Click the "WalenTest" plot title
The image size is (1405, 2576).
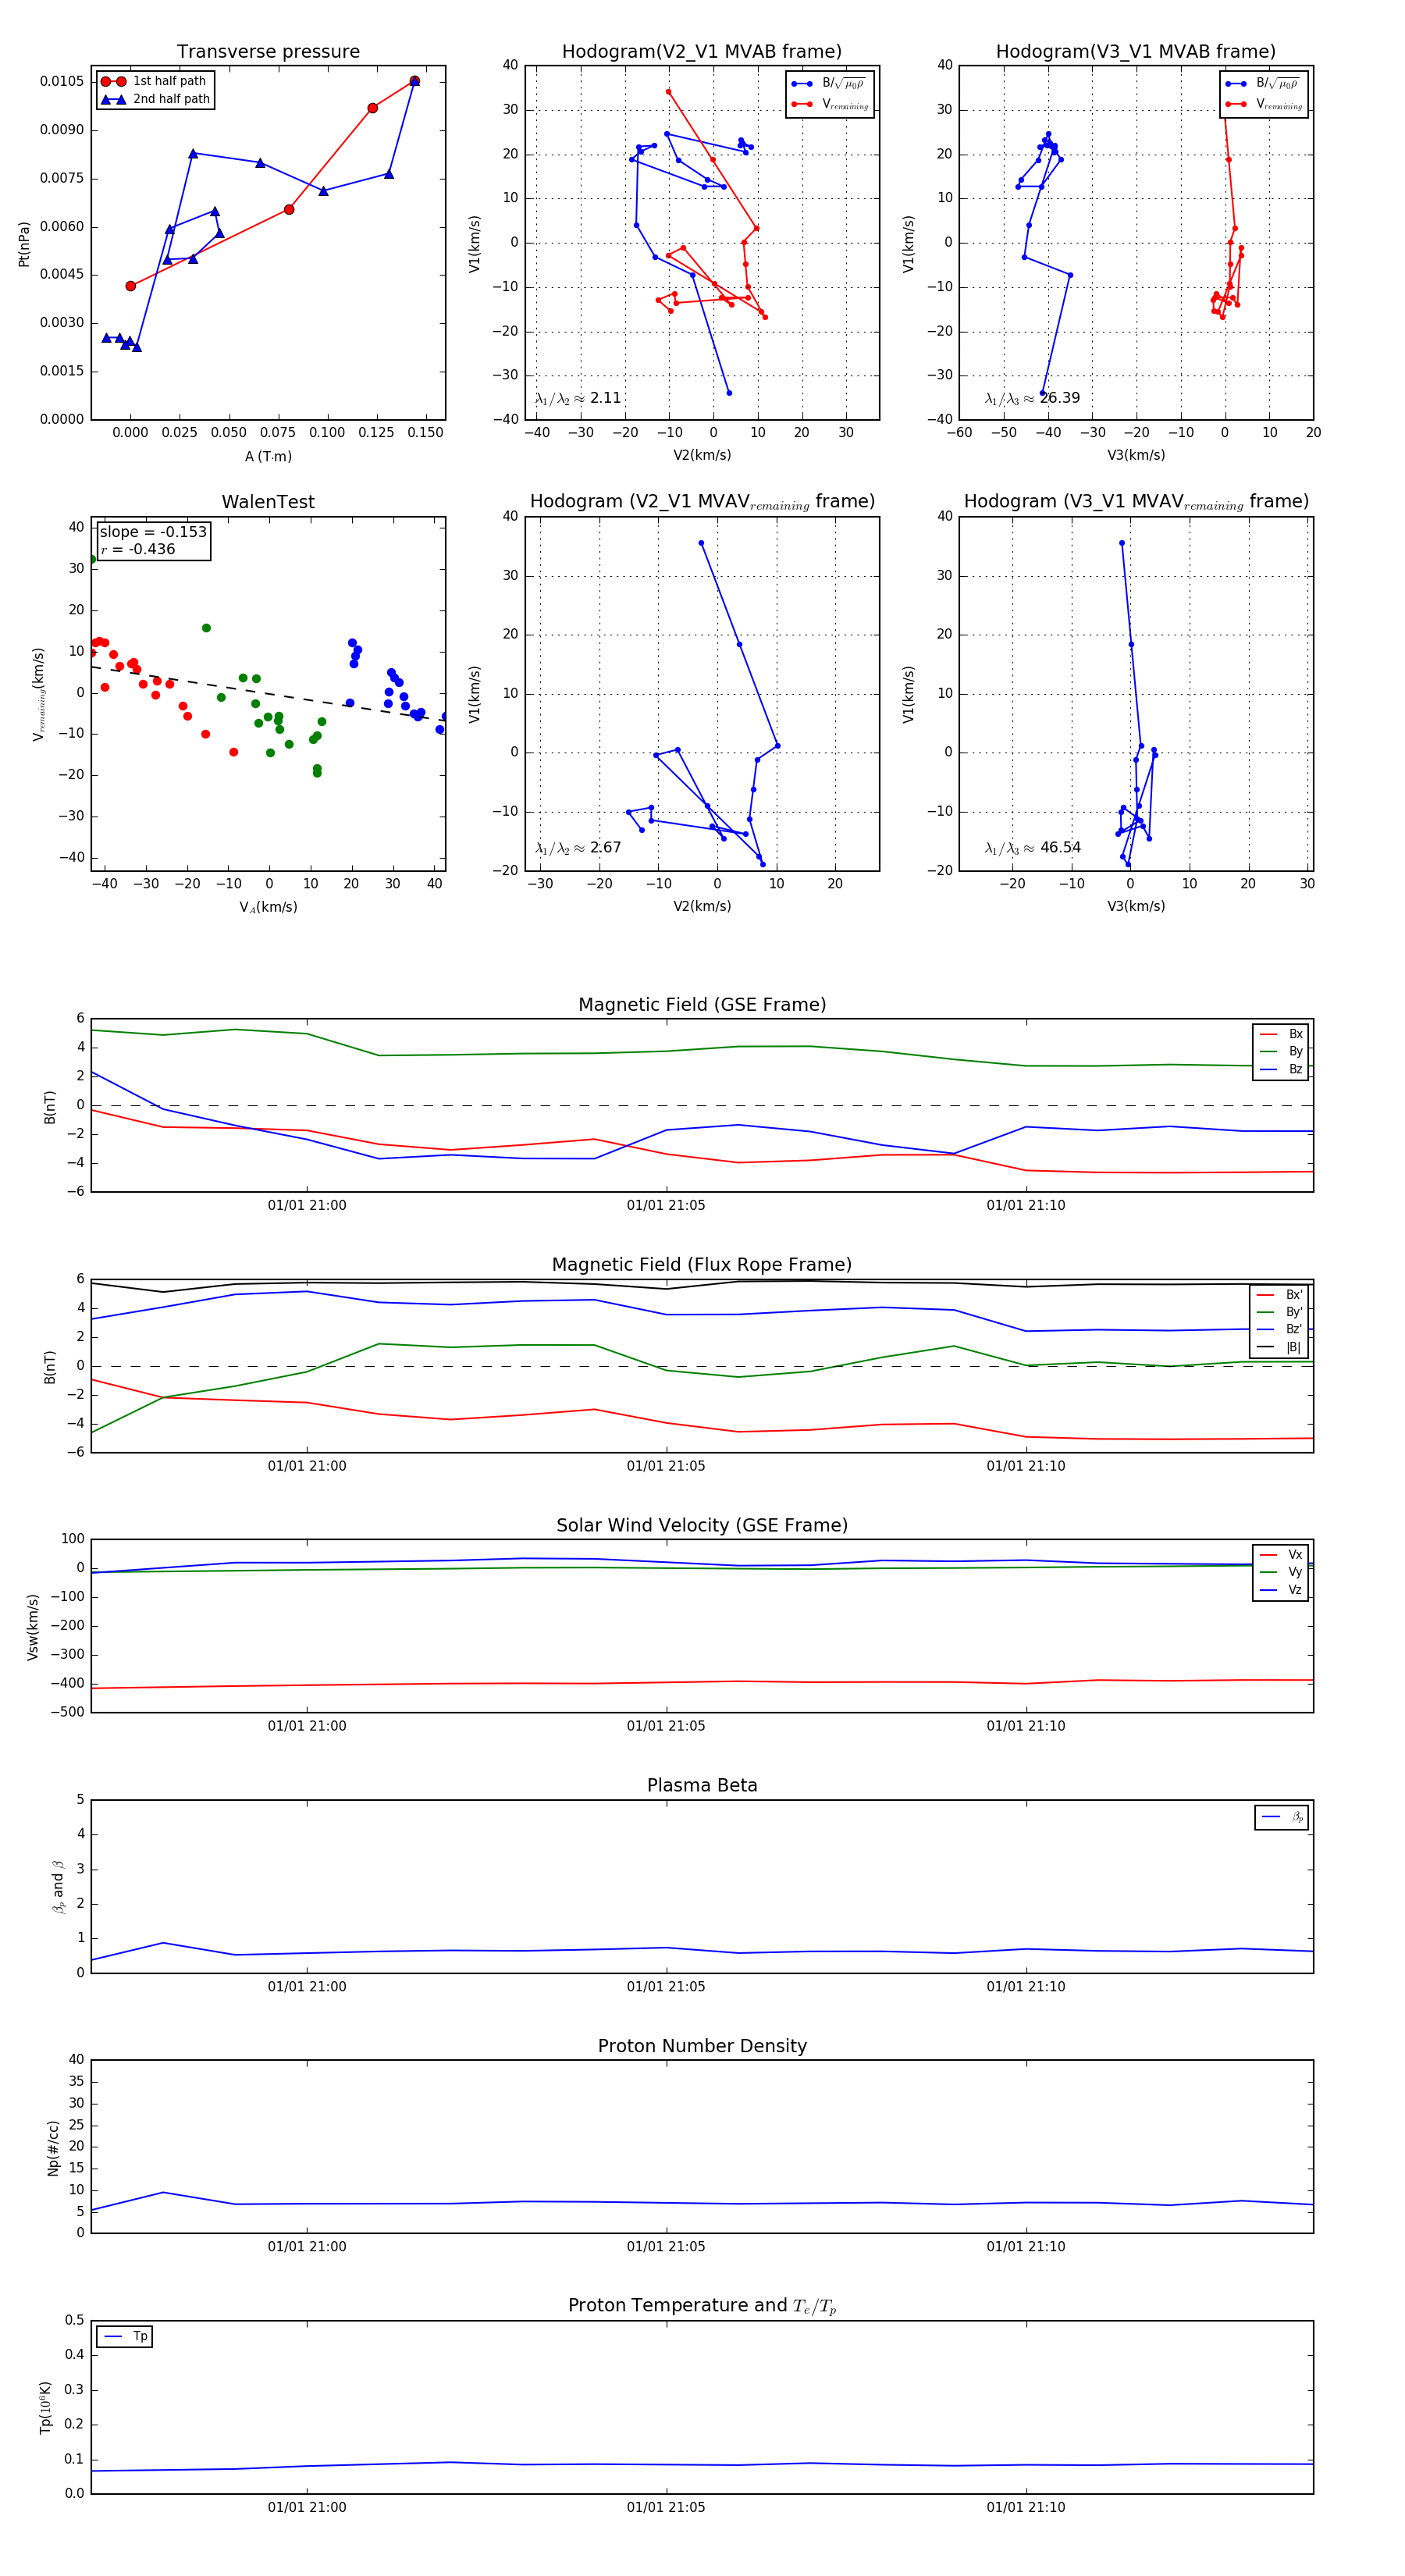pyautogui.click(x=268, y=502)
